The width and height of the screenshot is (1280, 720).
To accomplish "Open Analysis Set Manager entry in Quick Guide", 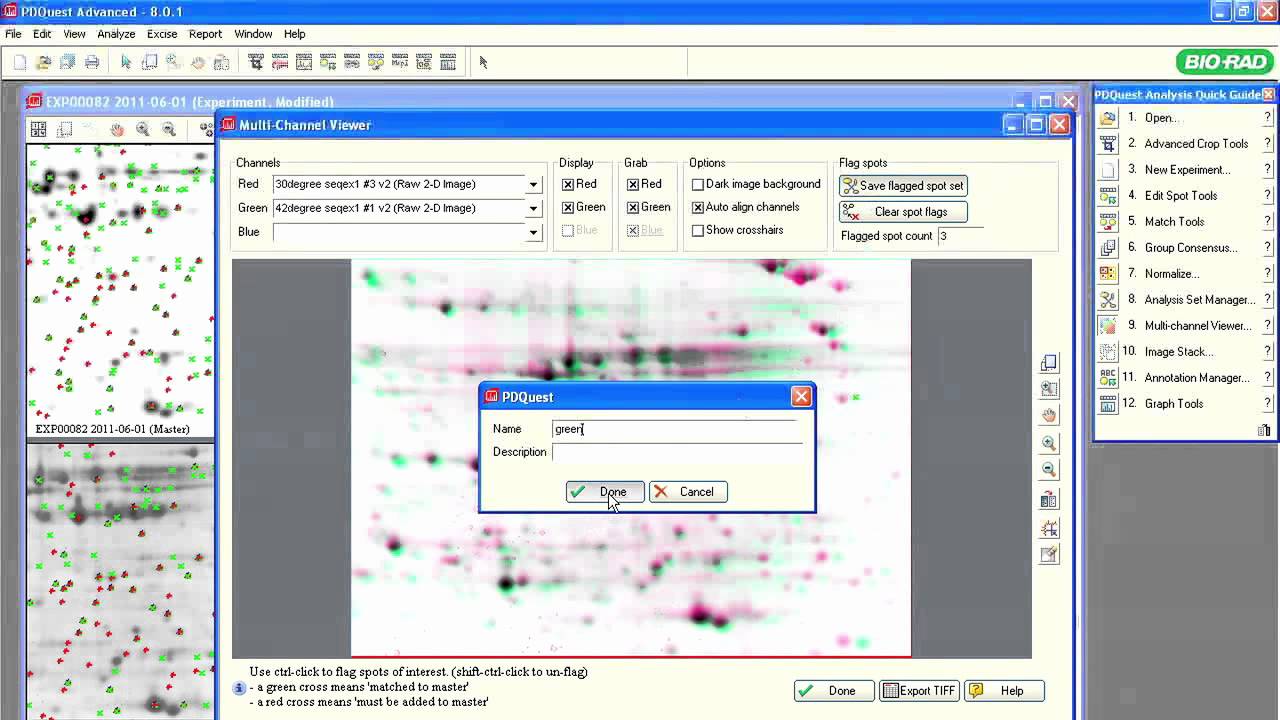I will point(1200,300).
